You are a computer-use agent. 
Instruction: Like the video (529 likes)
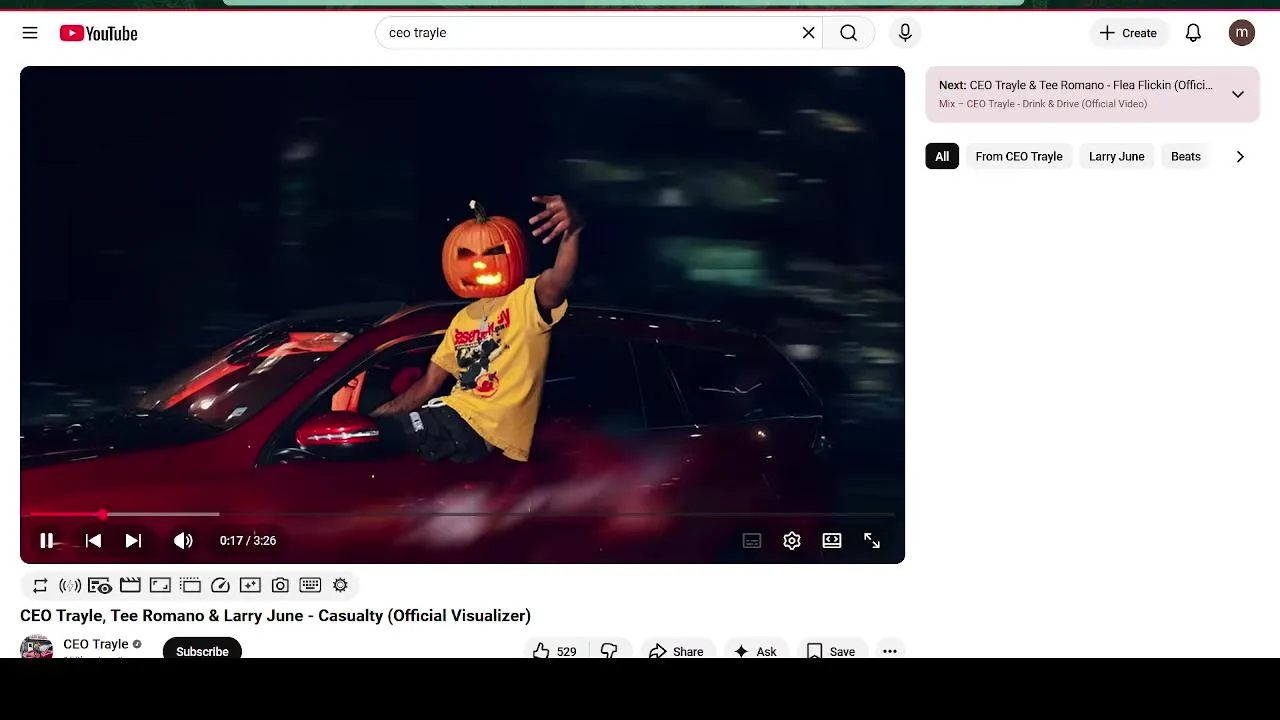(555, 650)
